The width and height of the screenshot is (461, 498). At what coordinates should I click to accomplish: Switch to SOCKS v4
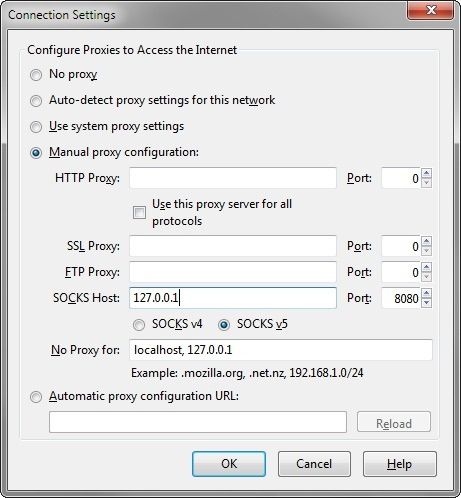point(139,325)
